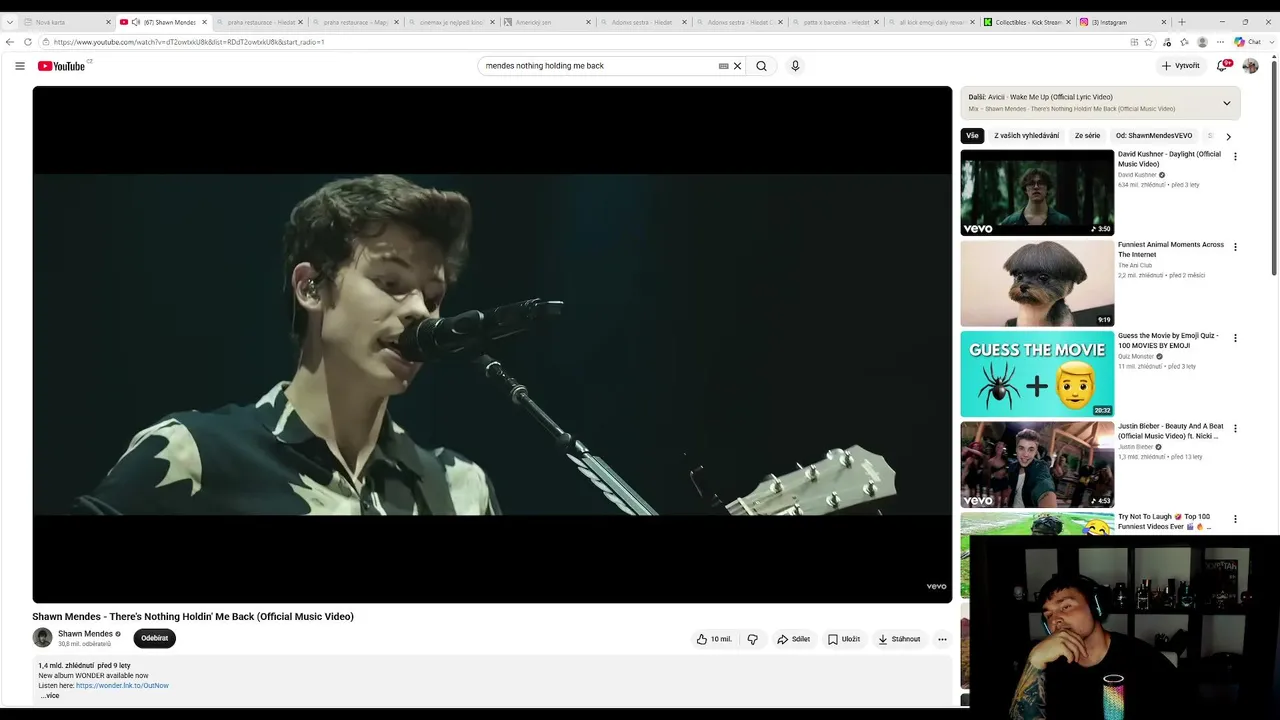Viewport: 1280px width, 720px height.
Task: Open the browser profile icon
Action: coord(1202,42)
